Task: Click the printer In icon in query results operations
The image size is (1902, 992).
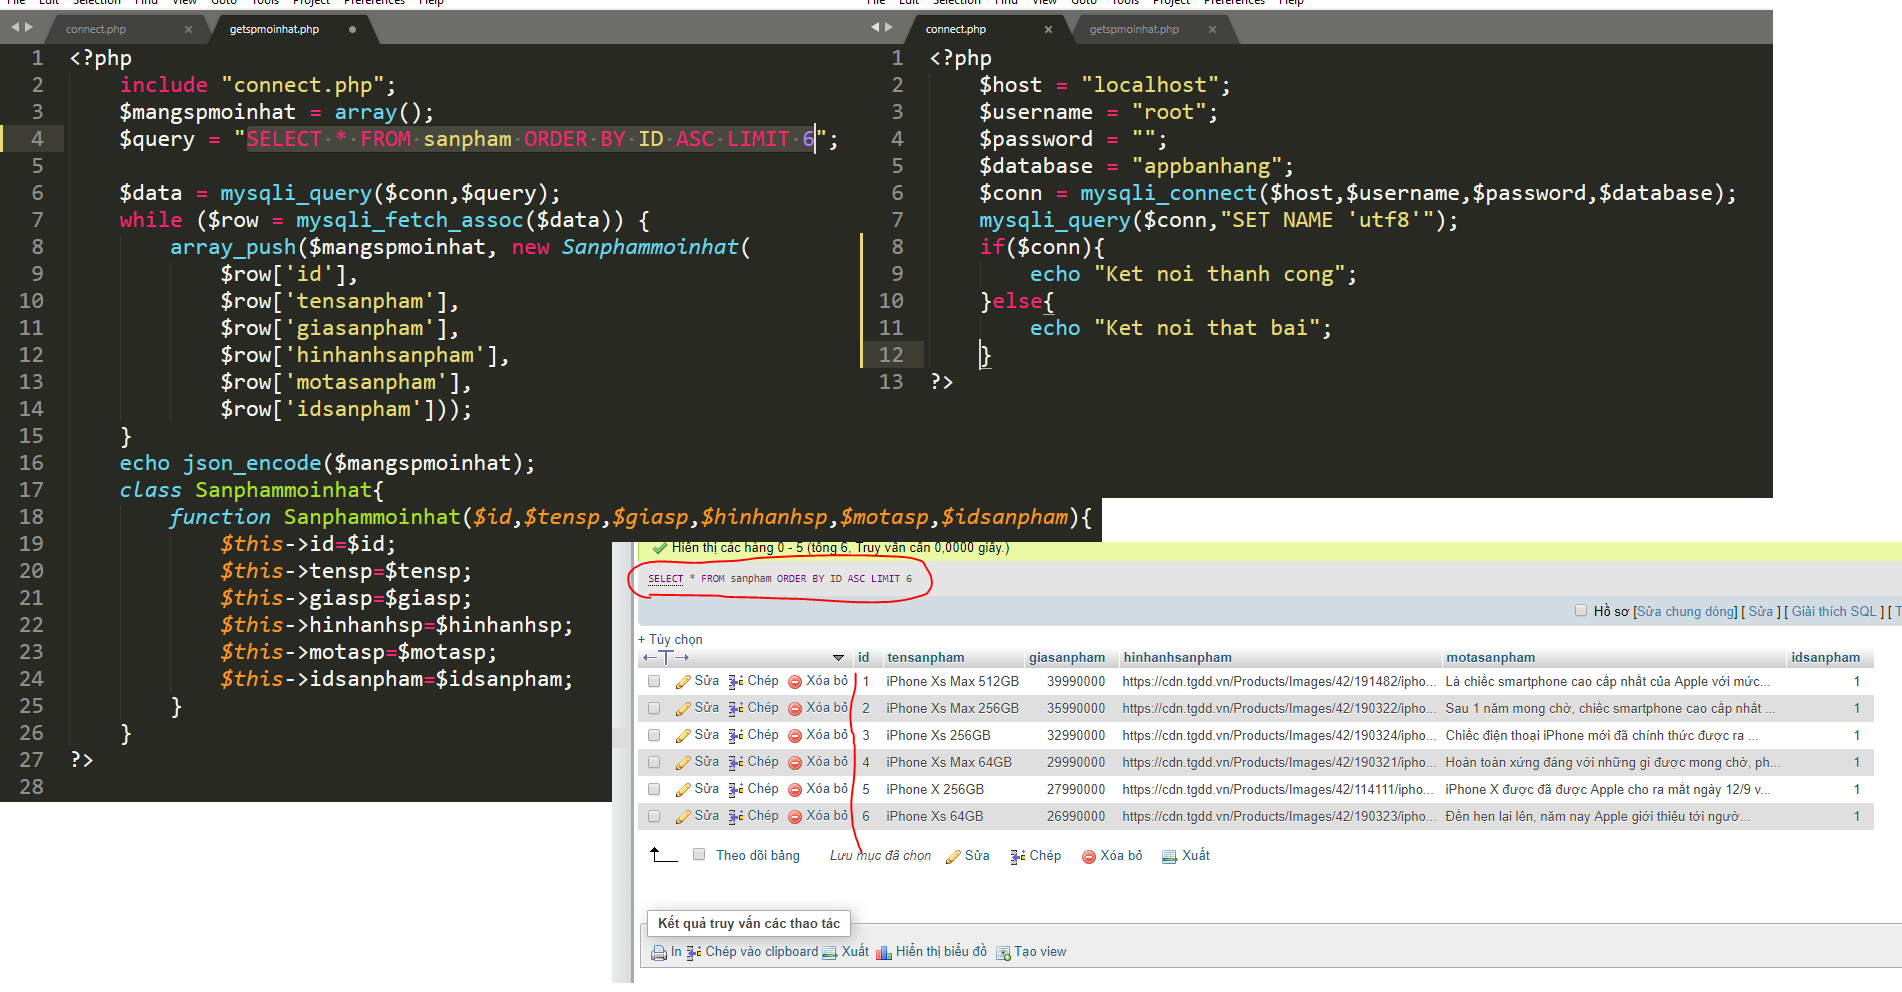Action: [659, 953]
